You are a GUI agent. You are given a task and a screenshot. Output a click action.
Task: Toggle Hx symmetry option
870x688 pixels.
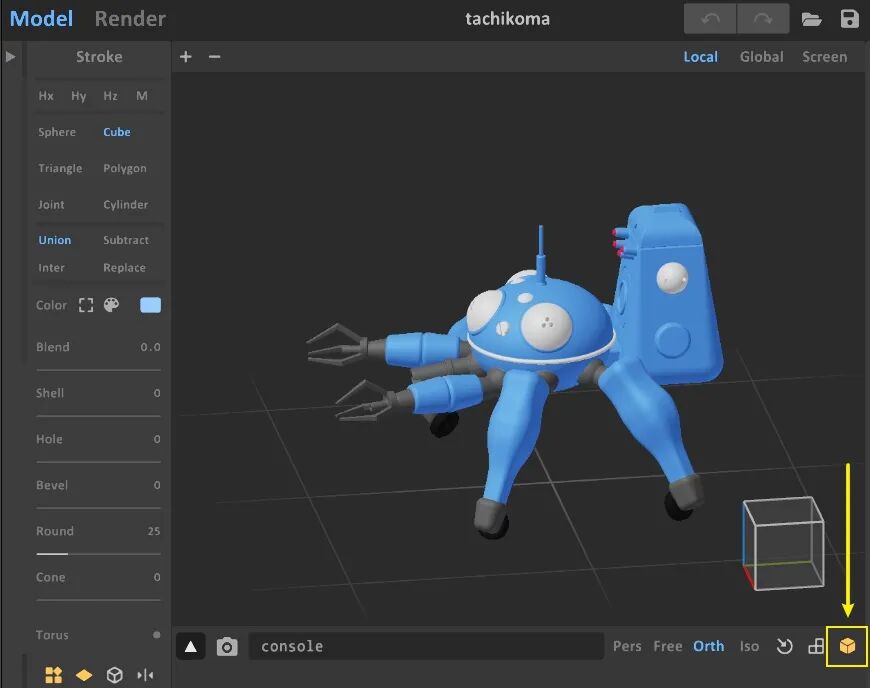point(46,96)
